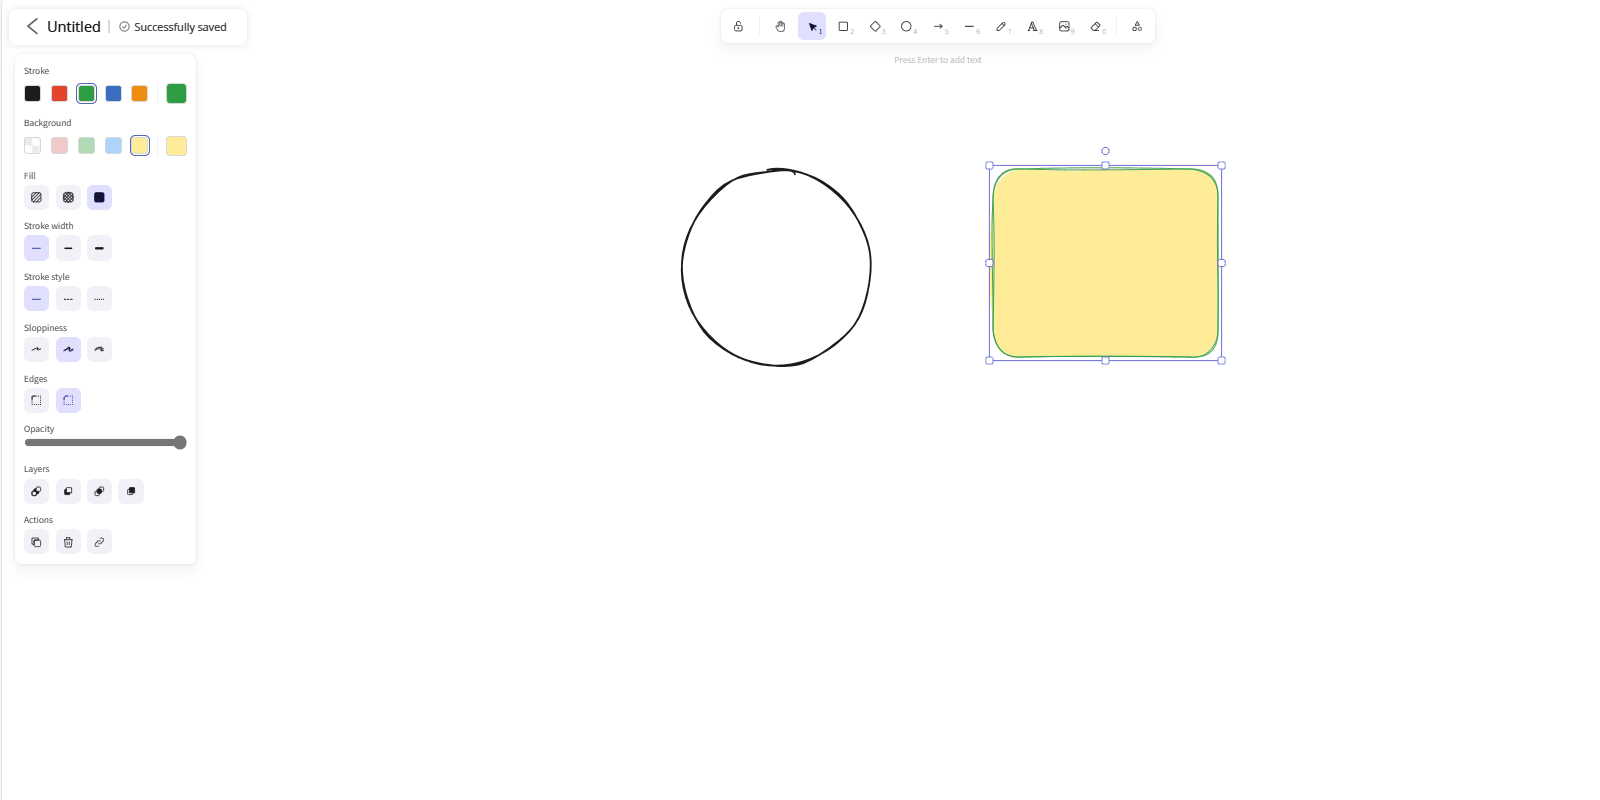Pick the red stroke color swatch
1600x800 pixels.
click(x=59, y=93)
